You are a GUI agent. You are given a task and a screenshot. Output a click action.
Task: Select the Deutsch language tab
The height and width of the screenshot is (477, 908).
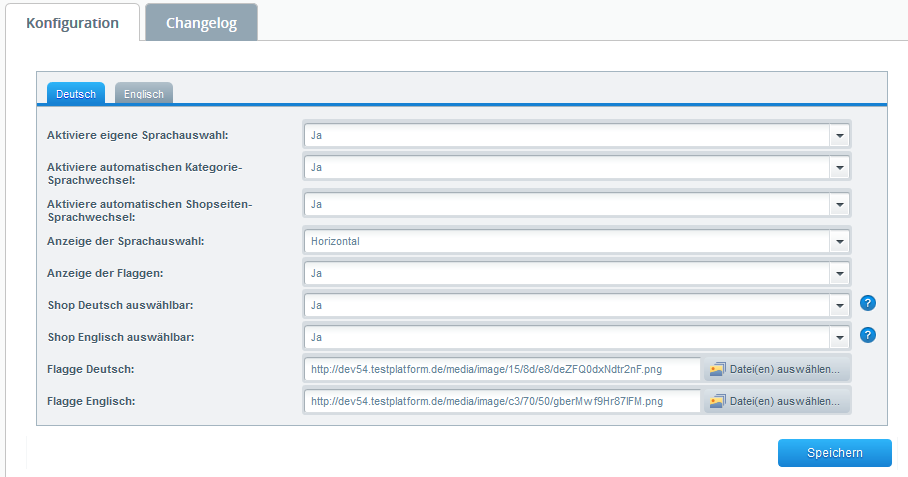tap(76, 94)
